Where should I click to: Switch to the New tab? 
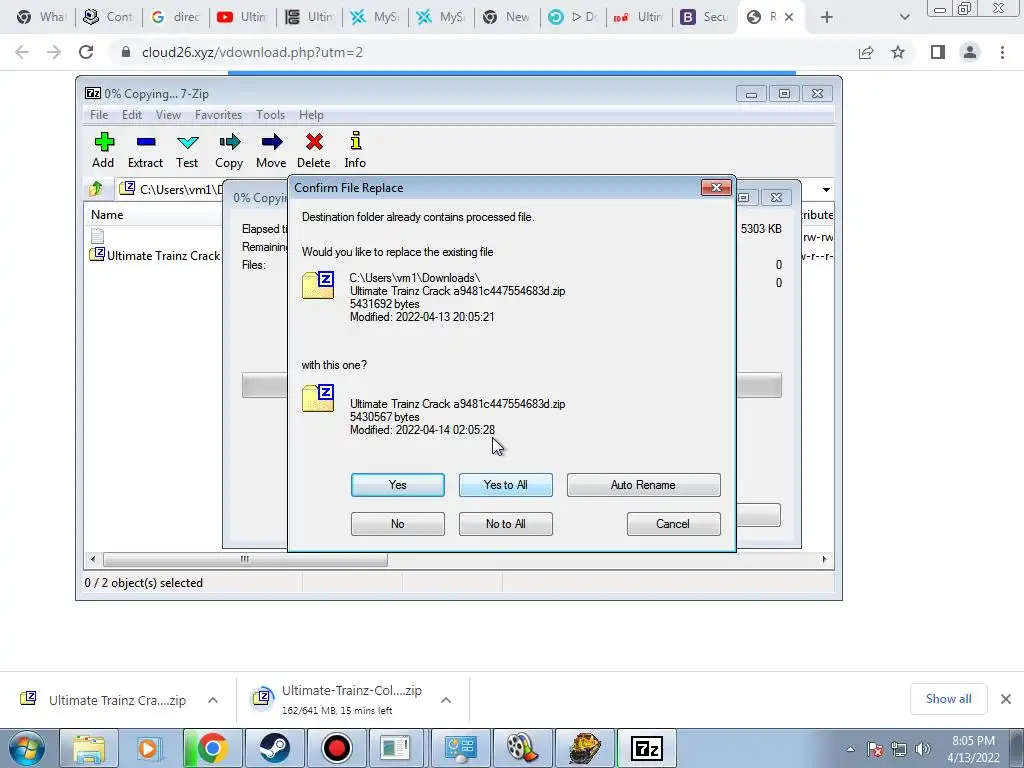pos(507,18)
